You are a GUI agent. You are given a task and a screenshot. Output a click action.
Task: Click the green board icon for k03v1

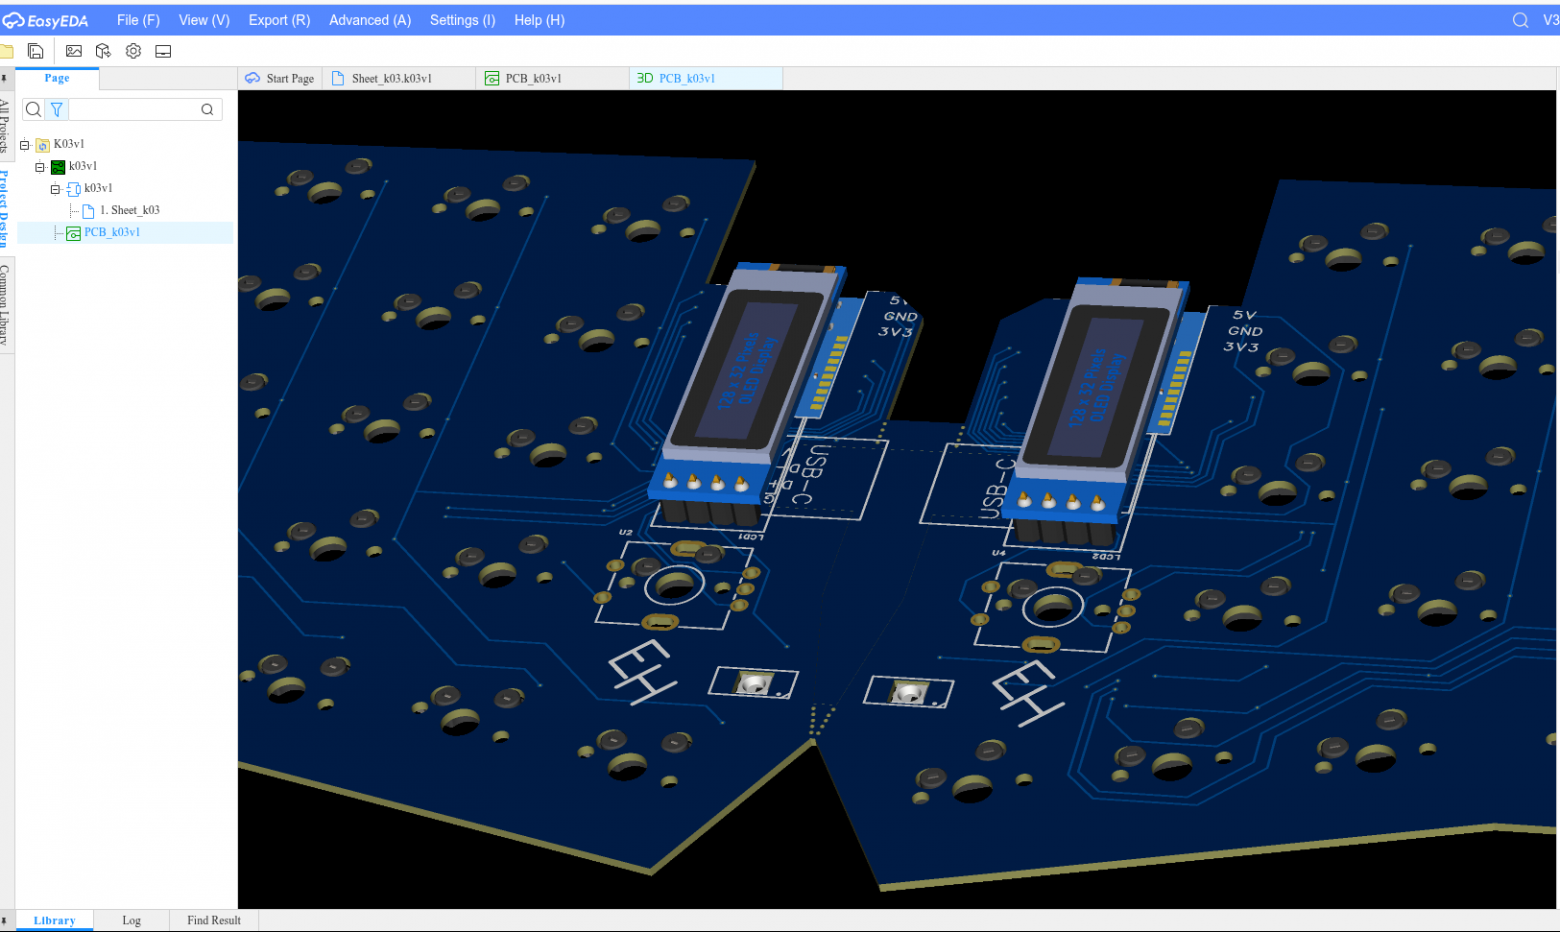tap(58, 167)
